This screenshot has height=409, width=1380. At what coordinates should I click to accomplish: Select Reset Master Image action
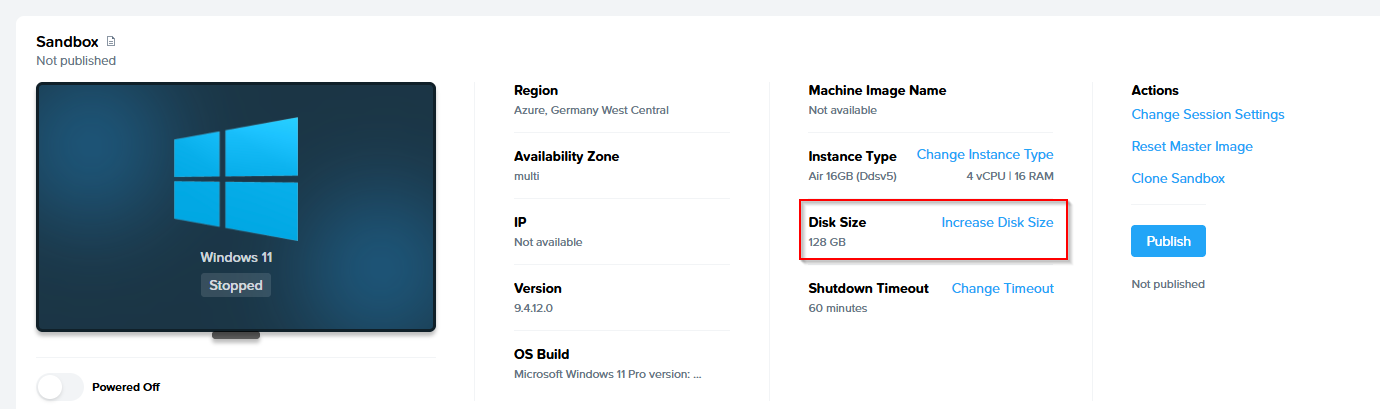click(x=1191, y=147)
